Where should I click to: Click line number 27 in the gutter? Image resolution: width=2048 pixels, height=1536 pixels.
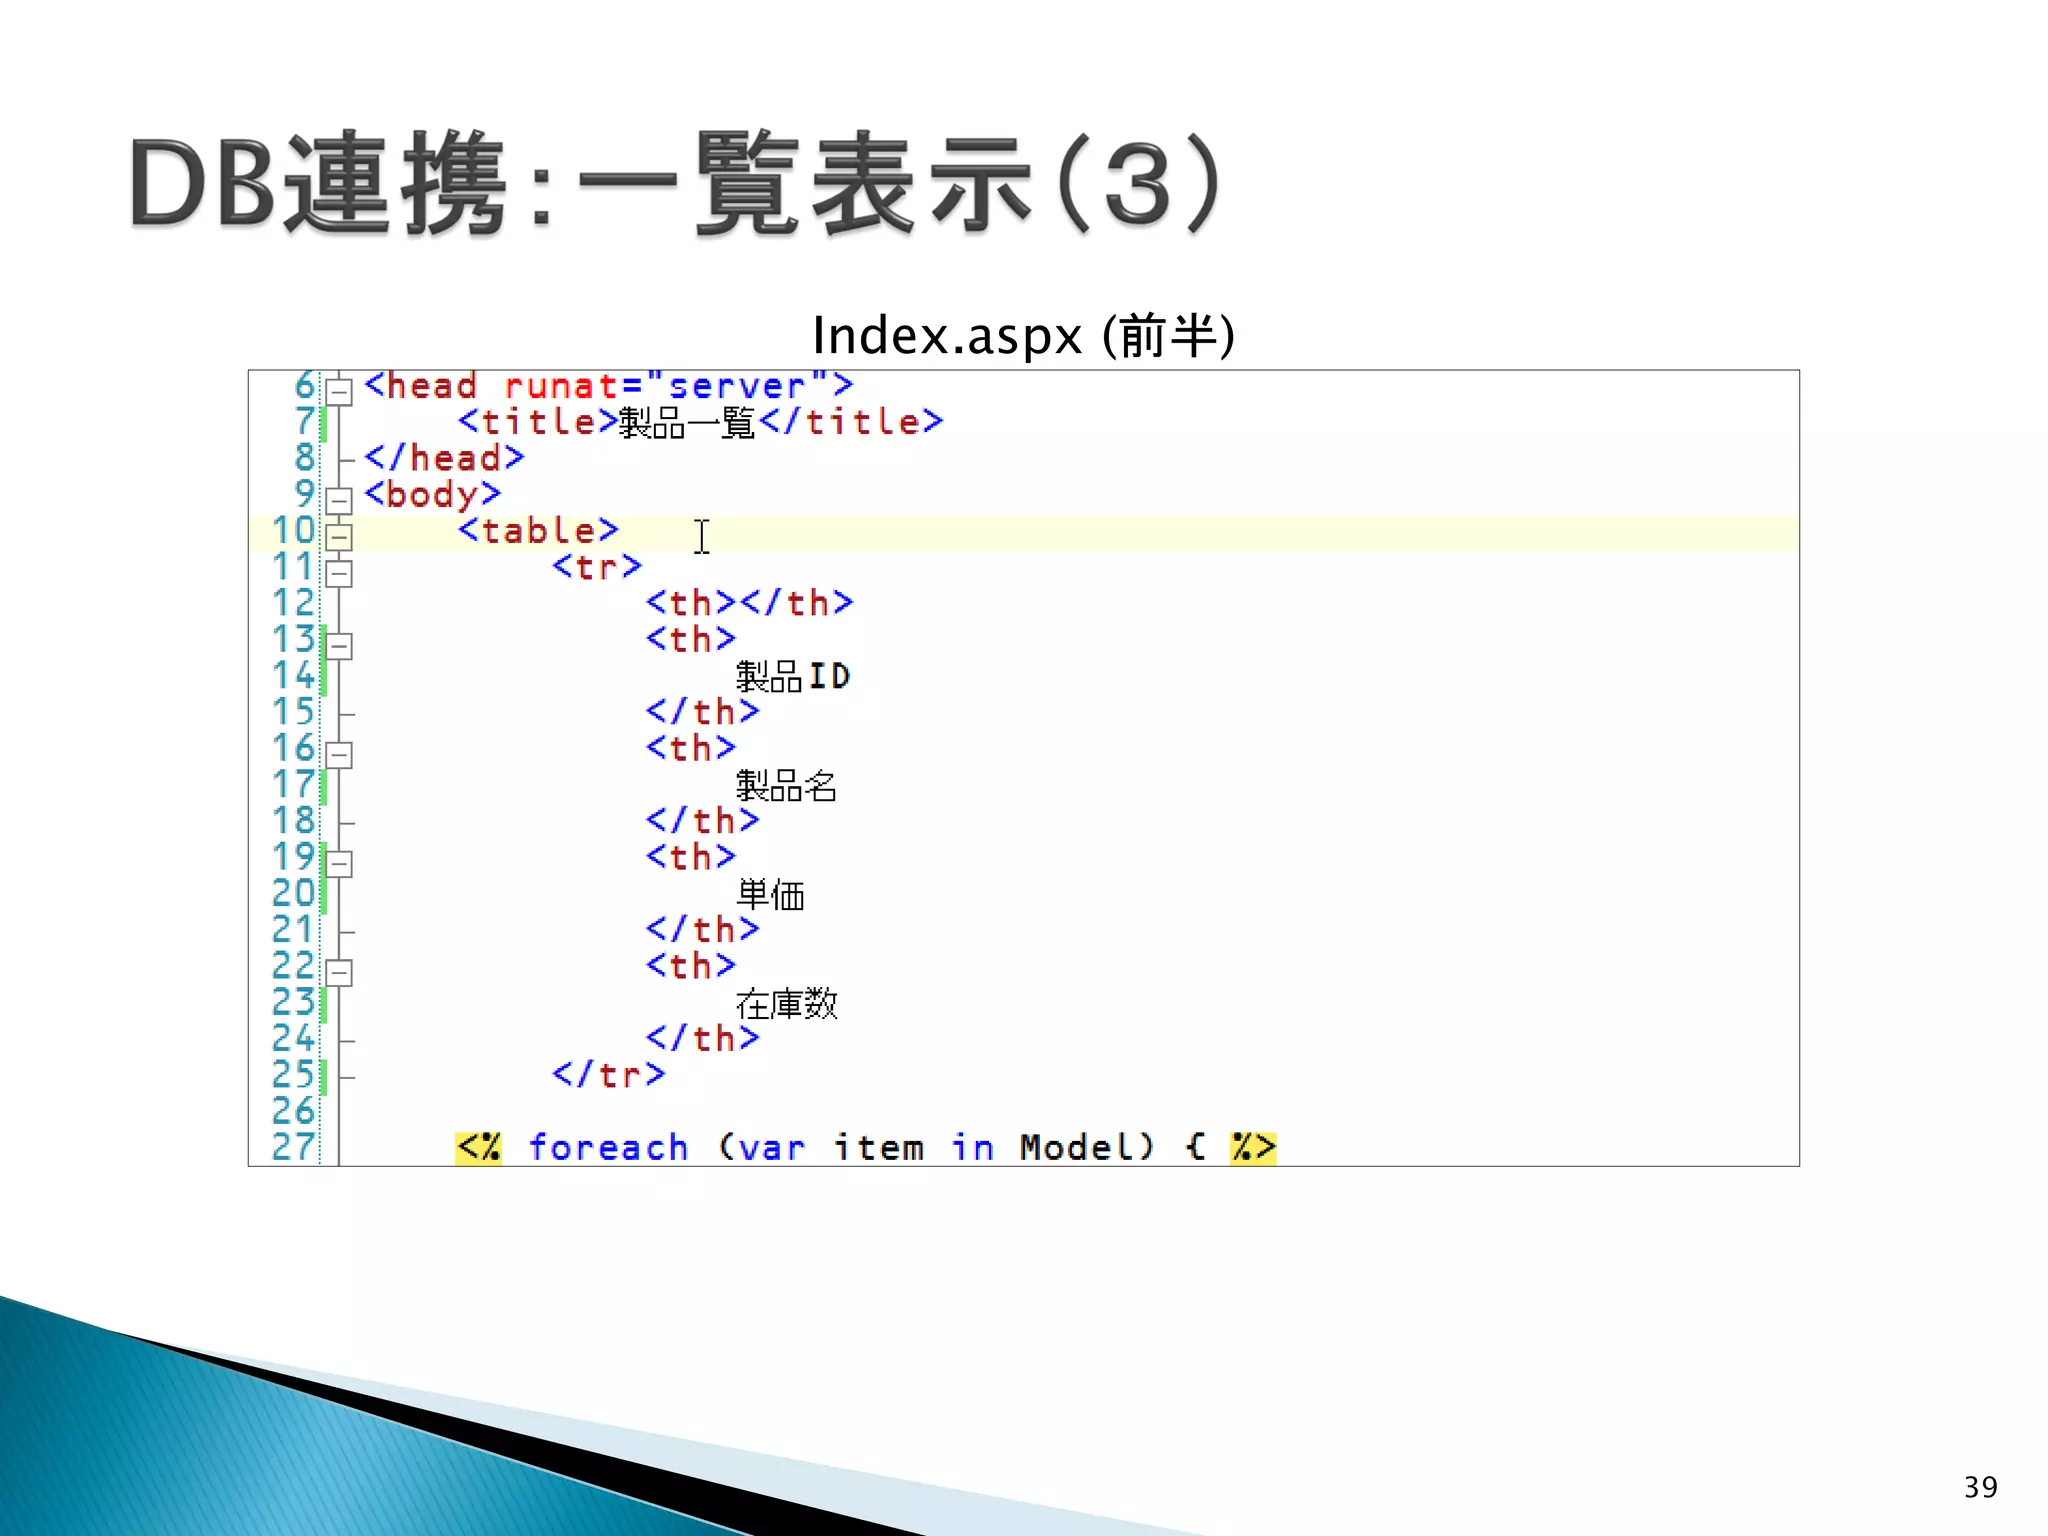[292, 1147]
